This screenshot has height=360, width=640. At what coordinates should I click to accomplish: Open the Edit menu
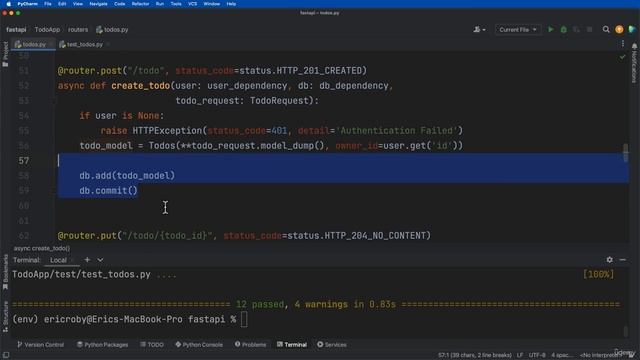pos(62,4)
